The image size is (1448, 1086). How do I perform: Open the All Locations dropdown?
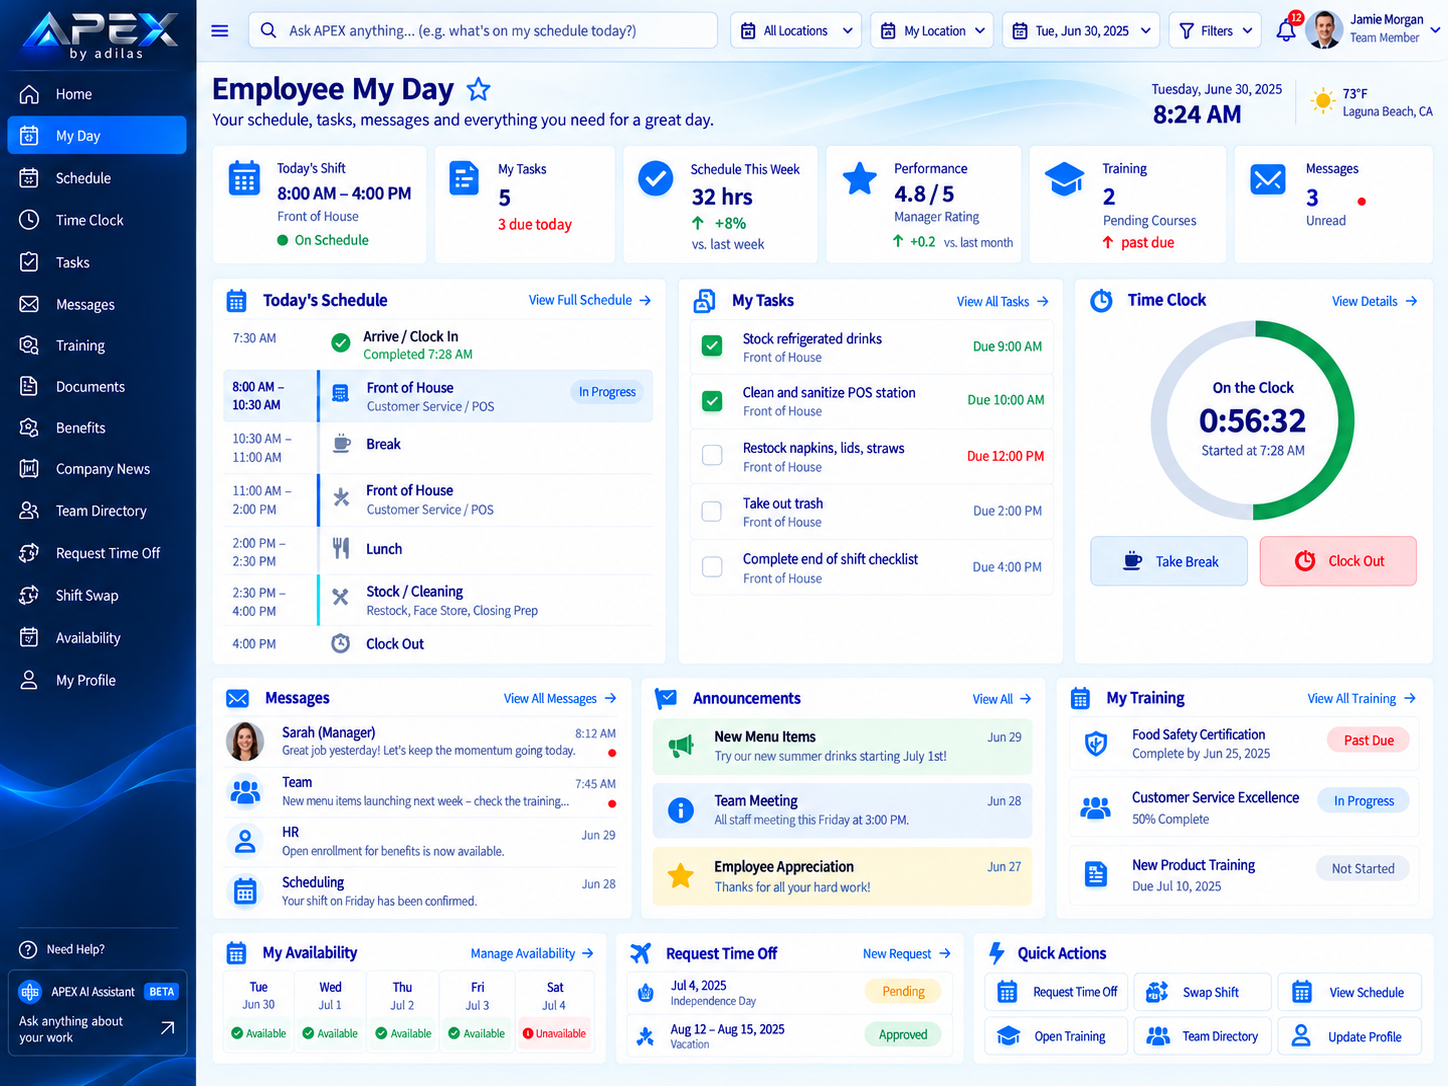point(796,31)
